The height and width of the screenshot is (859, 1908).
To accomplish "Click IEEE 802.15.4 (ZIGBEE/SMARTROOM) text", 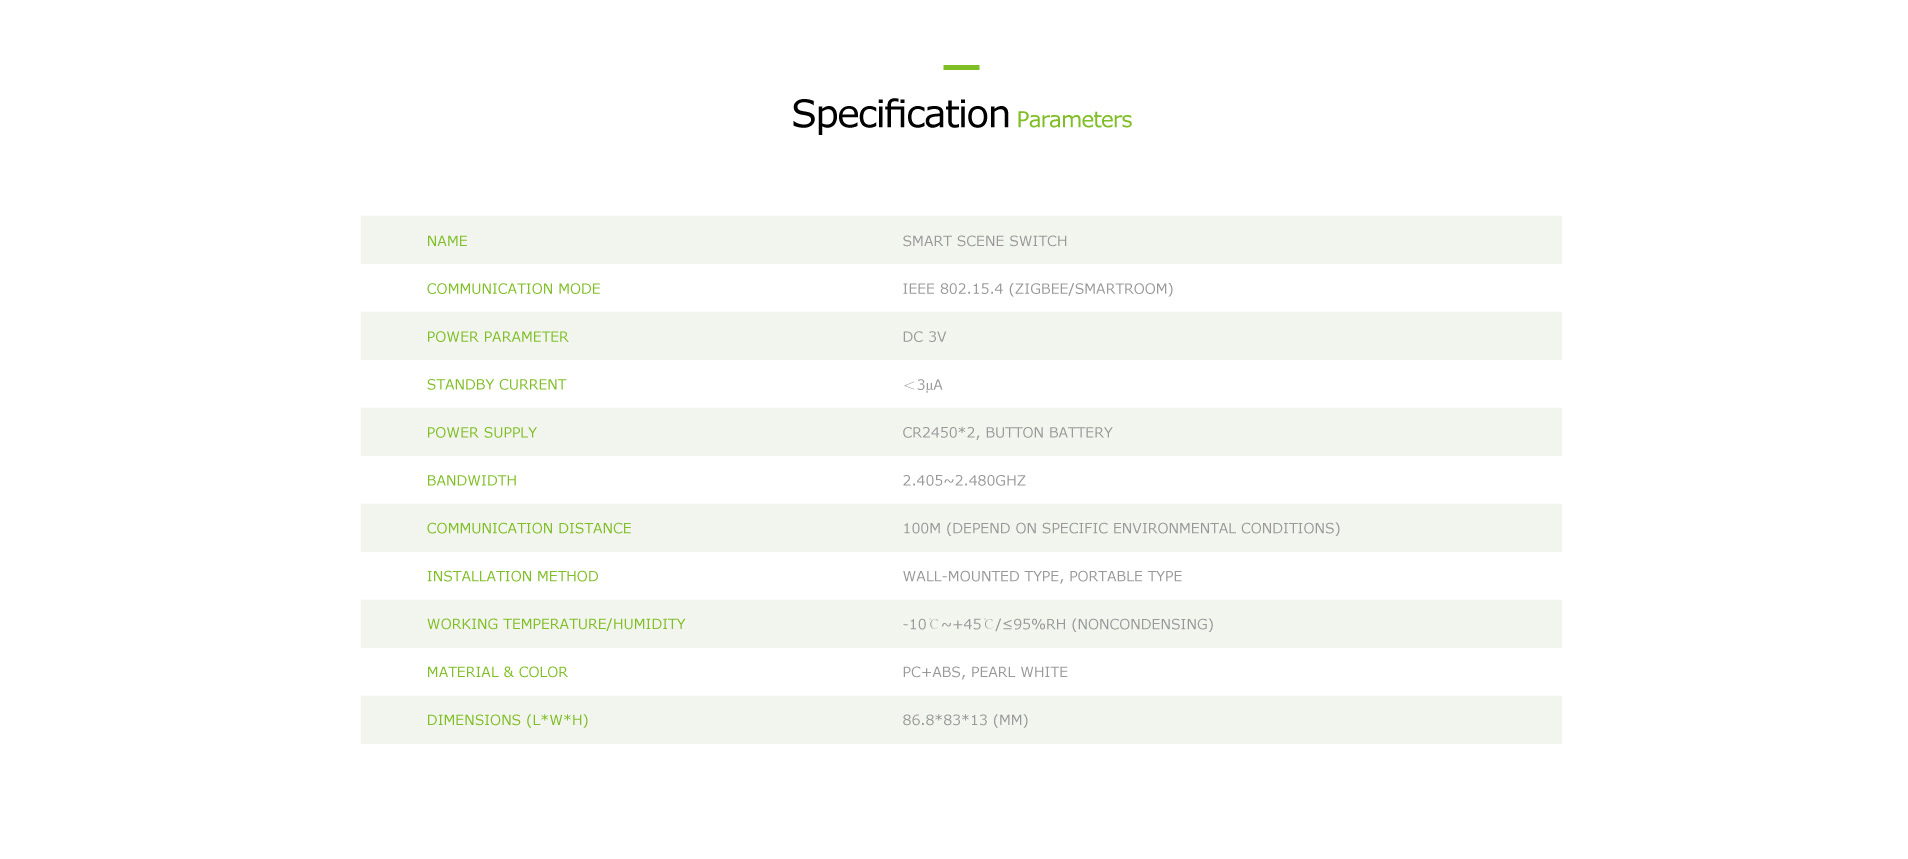I will tap(1038, 289).
